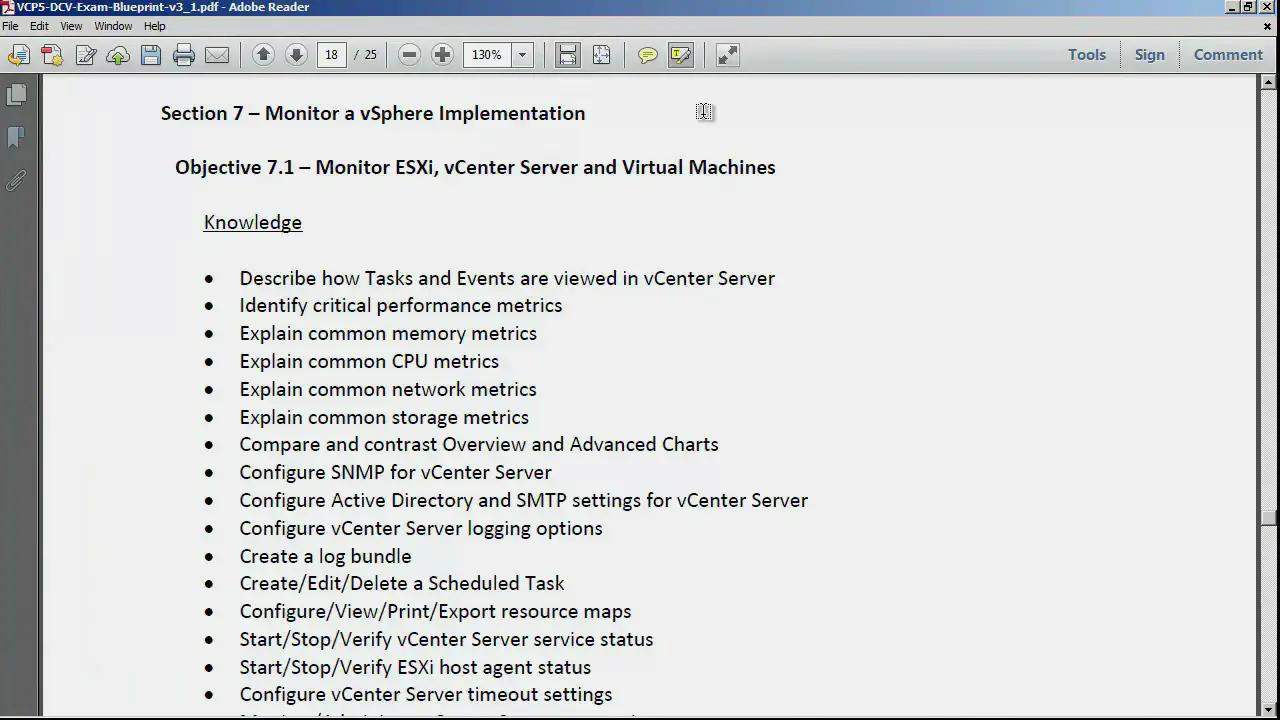The height and width of the screenshot is (720, 1280).
Task: Open the File menu
Action: 10,26
